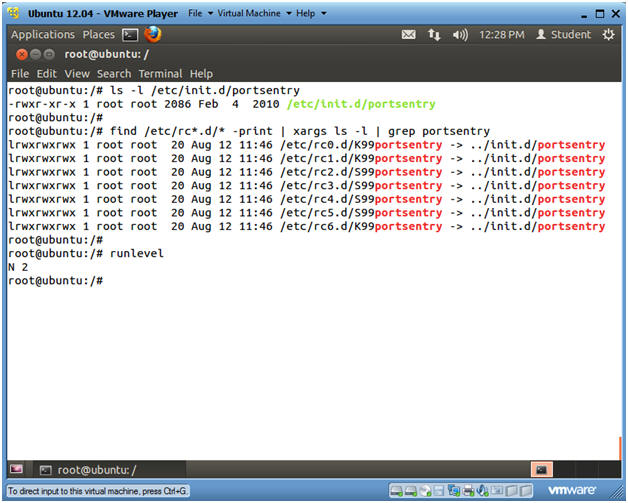Open the Applications menu

point(43,35)
